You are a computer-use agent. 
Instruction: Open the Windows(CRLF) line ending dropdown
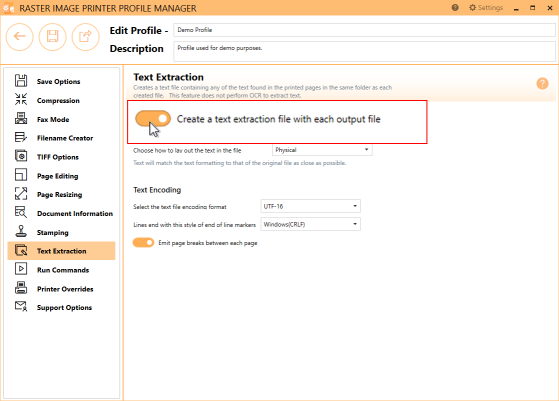311,224
